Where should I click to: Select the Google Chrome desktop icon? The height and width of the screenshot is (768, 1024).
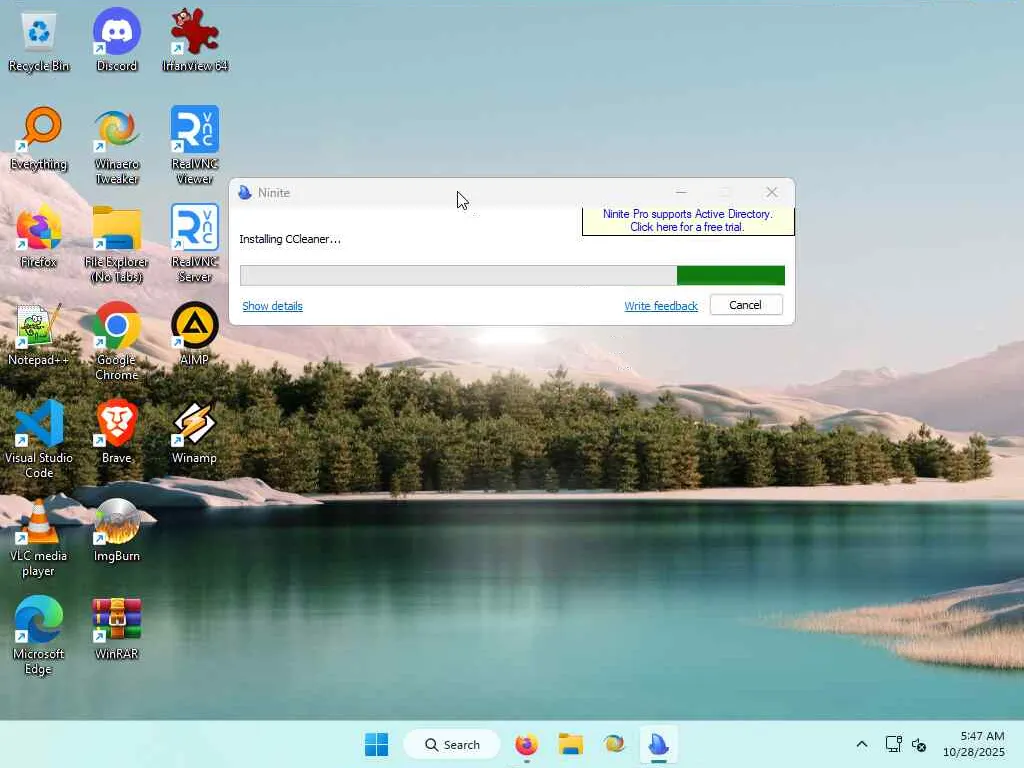pos(116,341)
